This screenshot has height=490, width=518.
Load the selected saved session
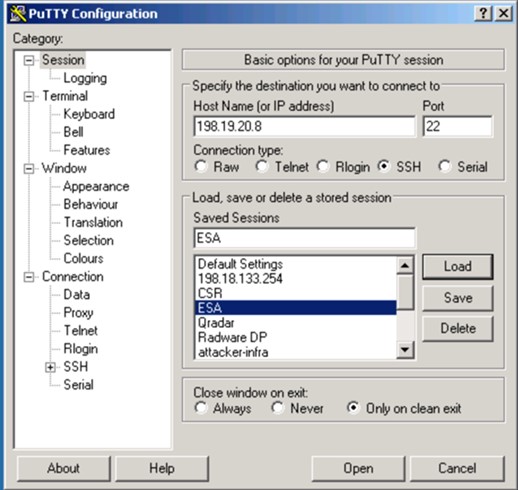pos(458,266)
